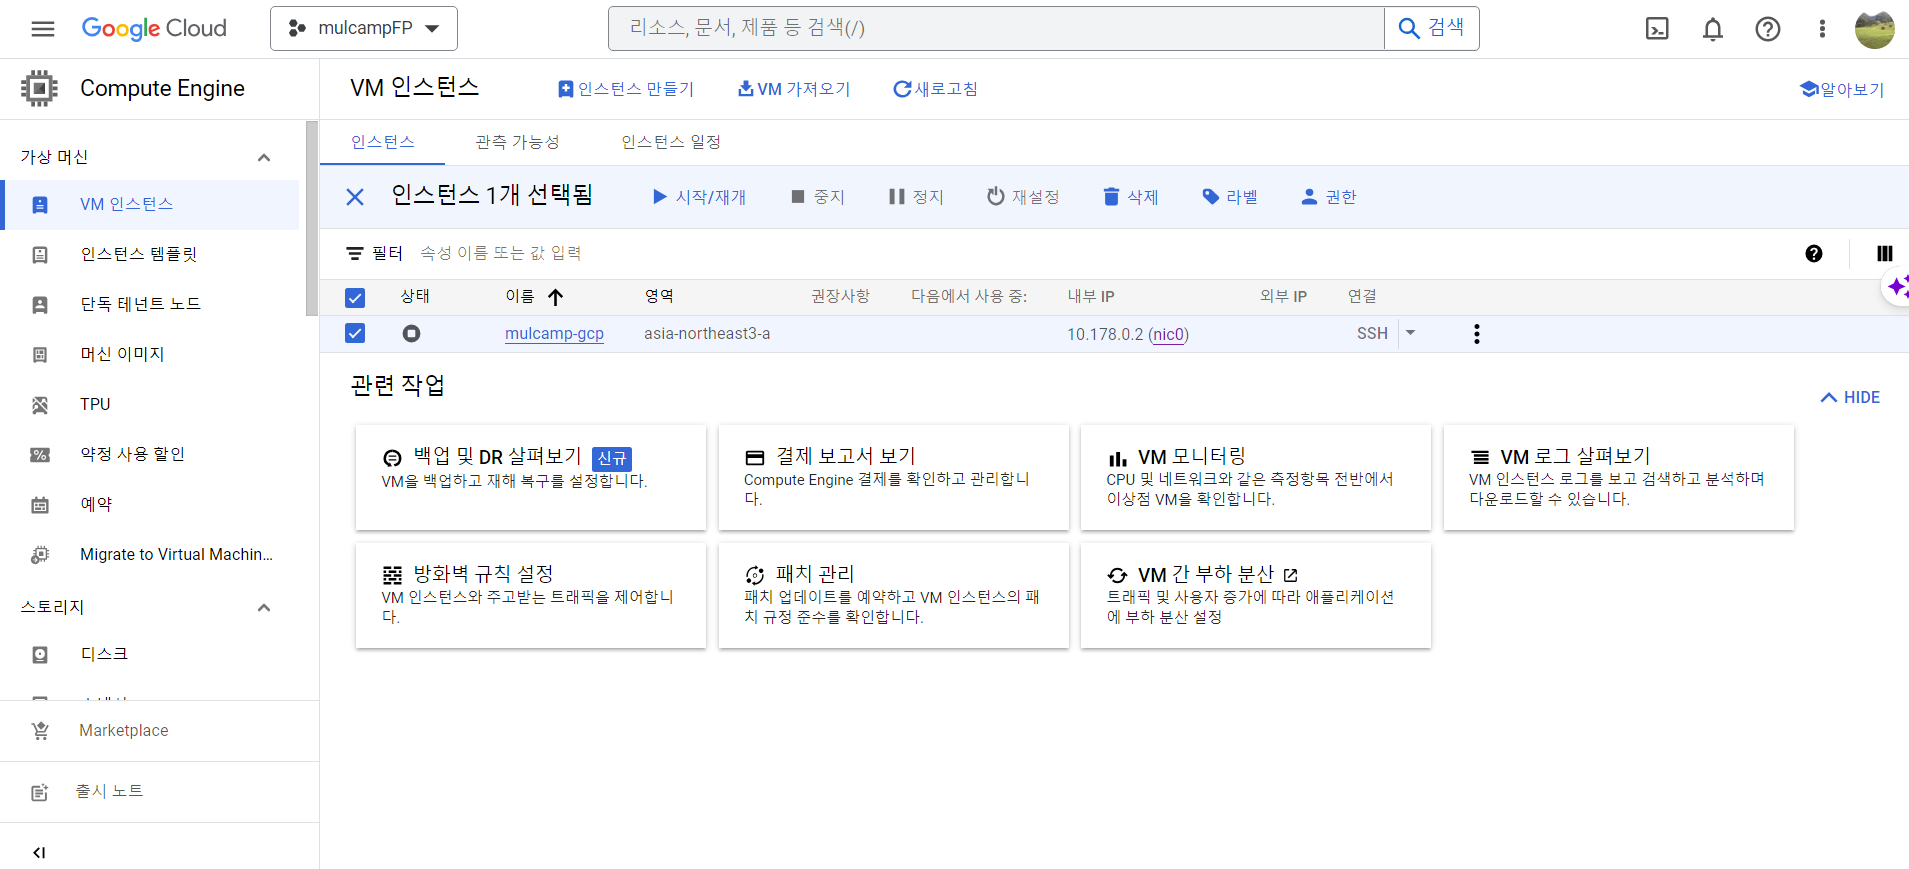
Task: Select 예약 in sidebar
Action: click(x=150, y=505)
